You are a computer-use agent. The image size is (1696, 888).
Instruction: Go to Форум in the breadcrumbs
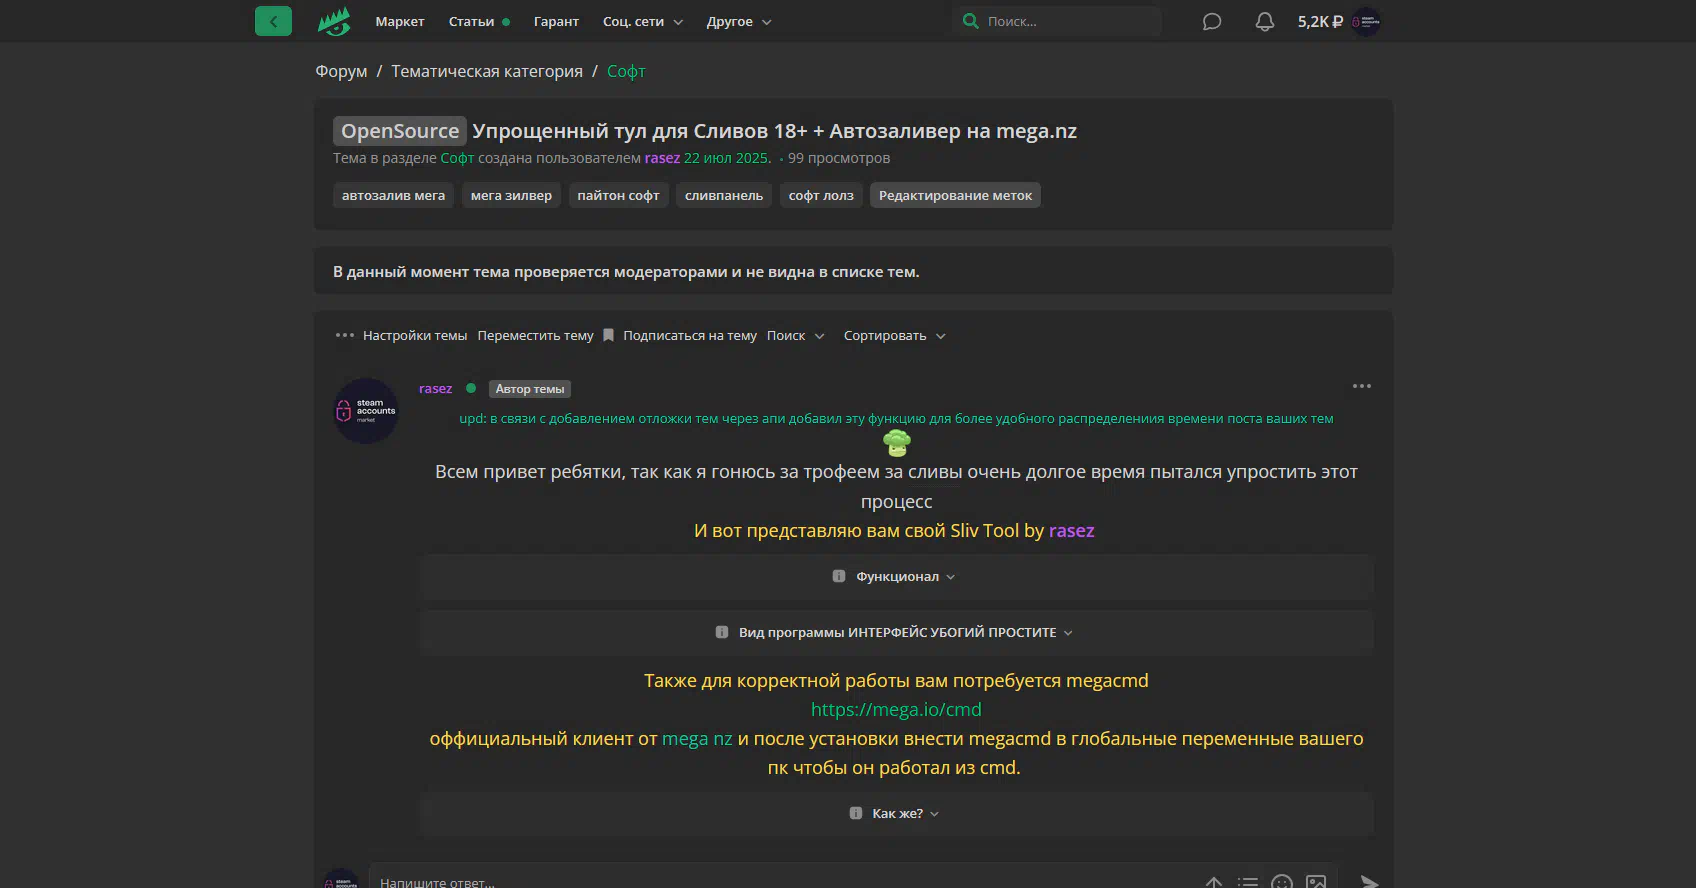click(x=341, y=71)
